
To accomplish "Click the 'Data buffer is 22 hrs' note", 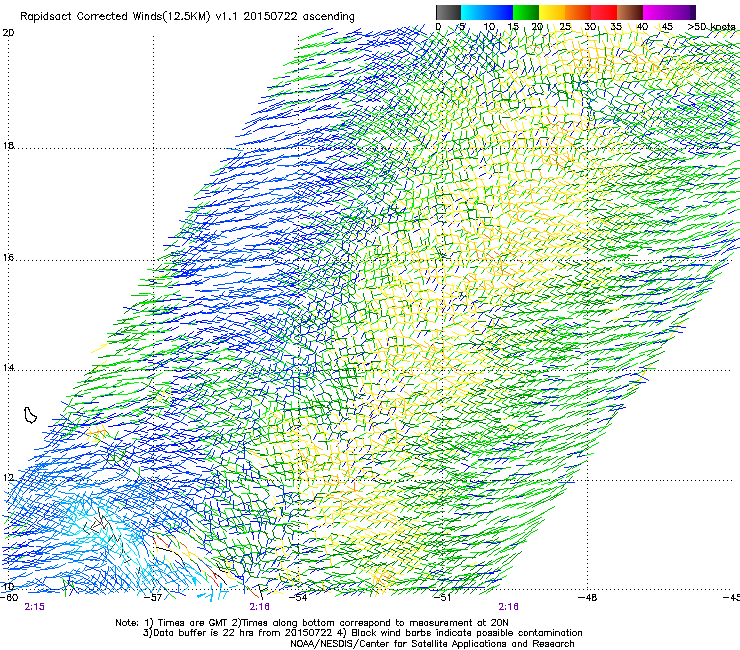I will tap(362, 633).
